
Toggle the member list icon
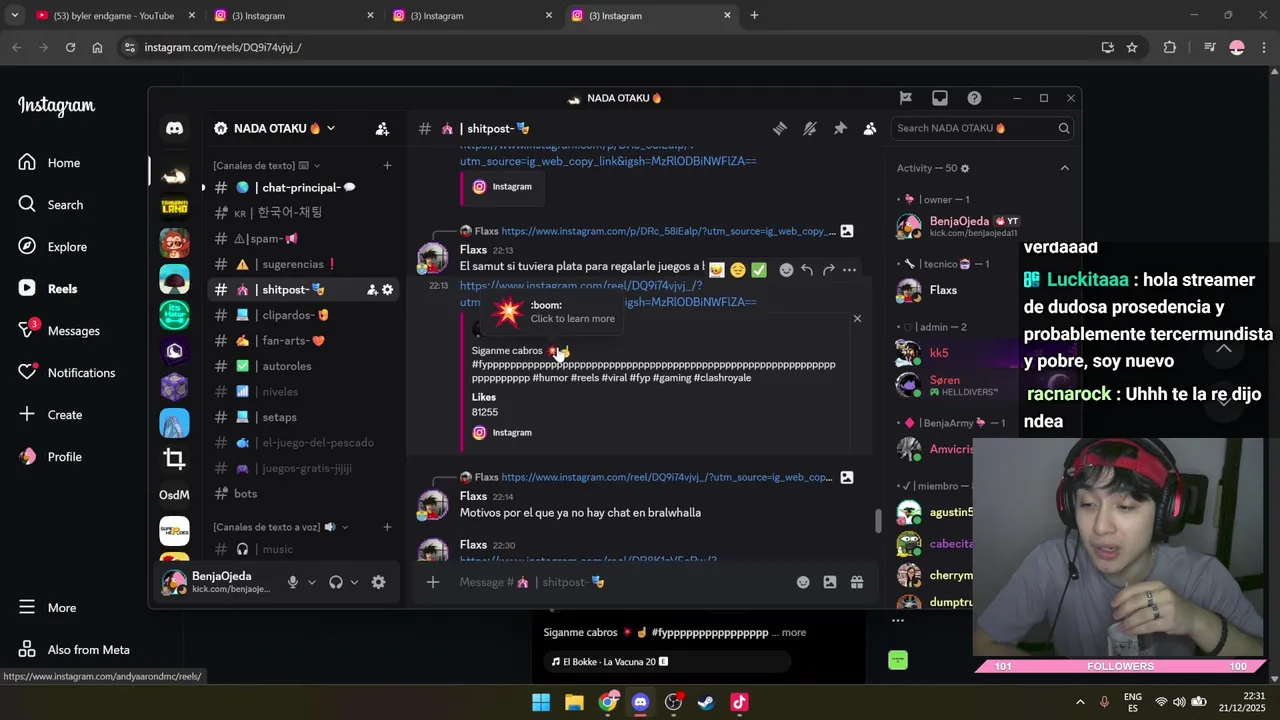pyautogui.click(x=870, y=128)
